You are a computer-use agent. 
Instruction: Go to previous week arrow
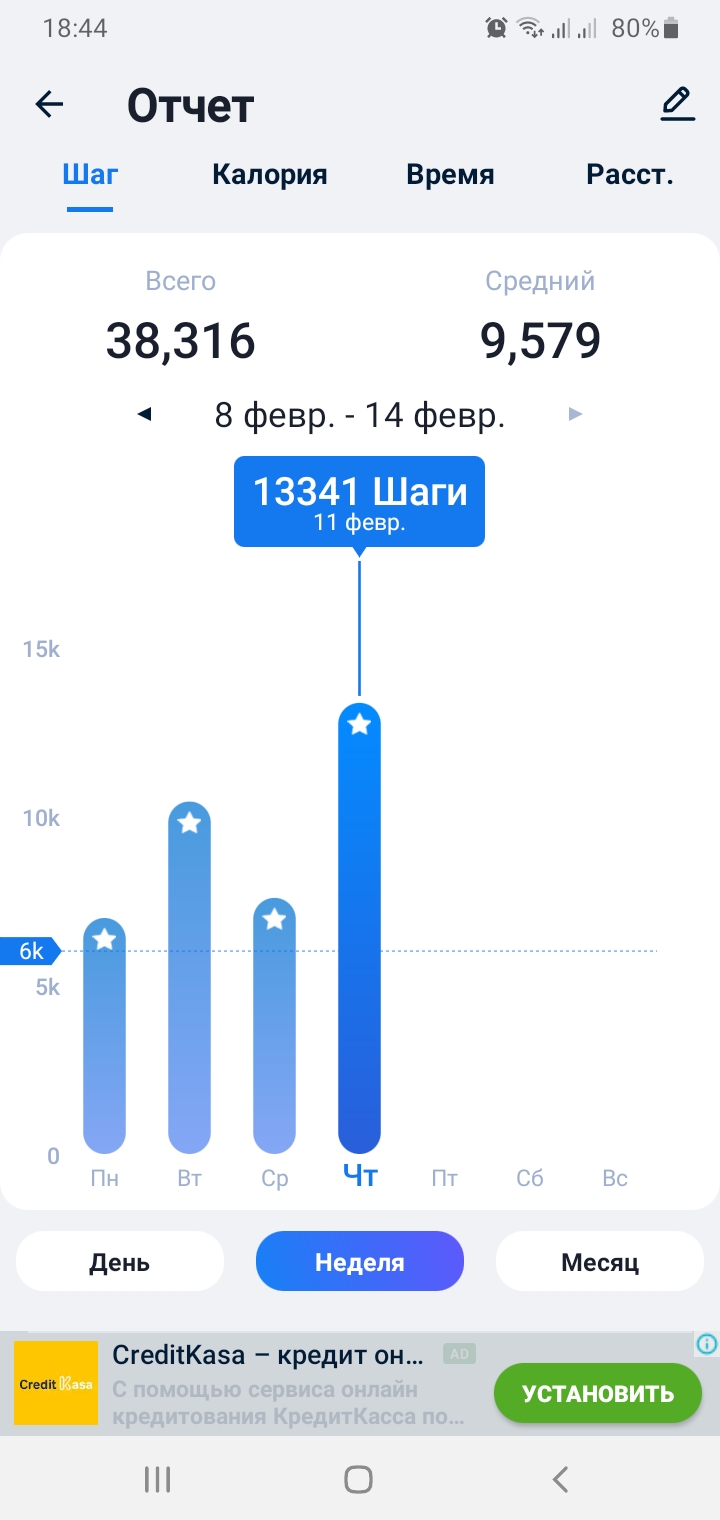coord(145,414)
